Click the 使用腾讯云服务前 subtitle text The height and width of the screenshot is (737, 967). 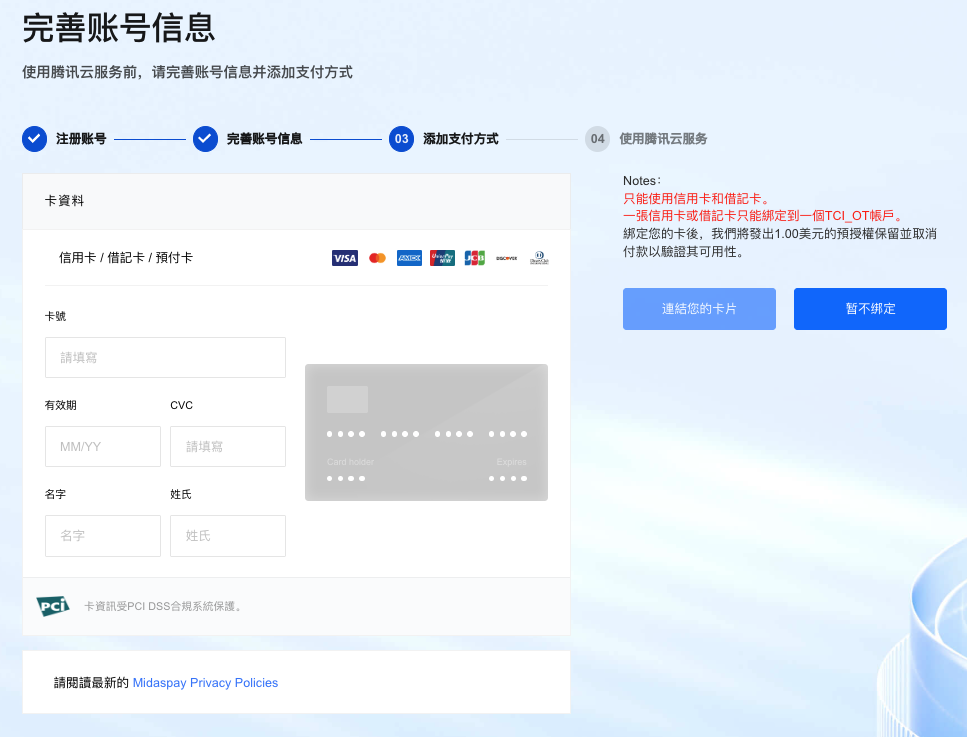pyautogui.click(x=187, y=72)
